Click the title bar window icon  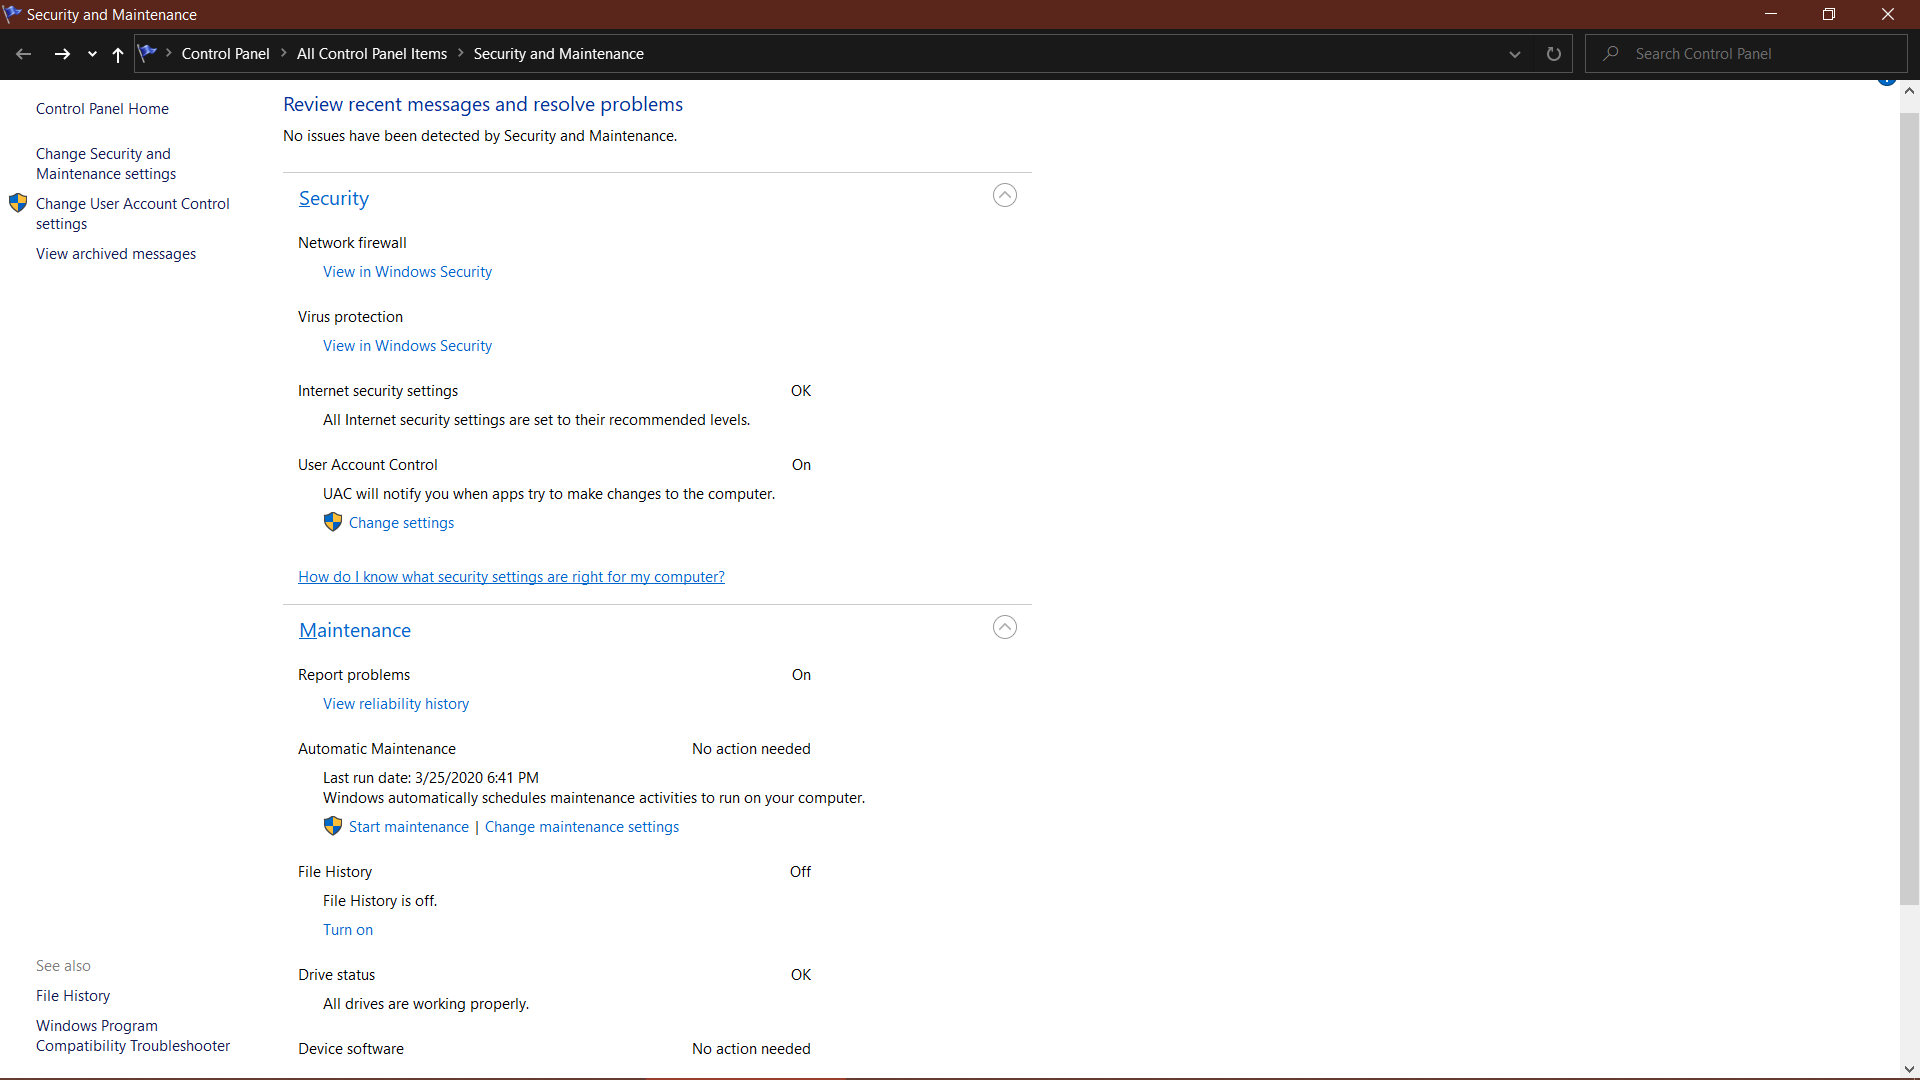(12, 14)
